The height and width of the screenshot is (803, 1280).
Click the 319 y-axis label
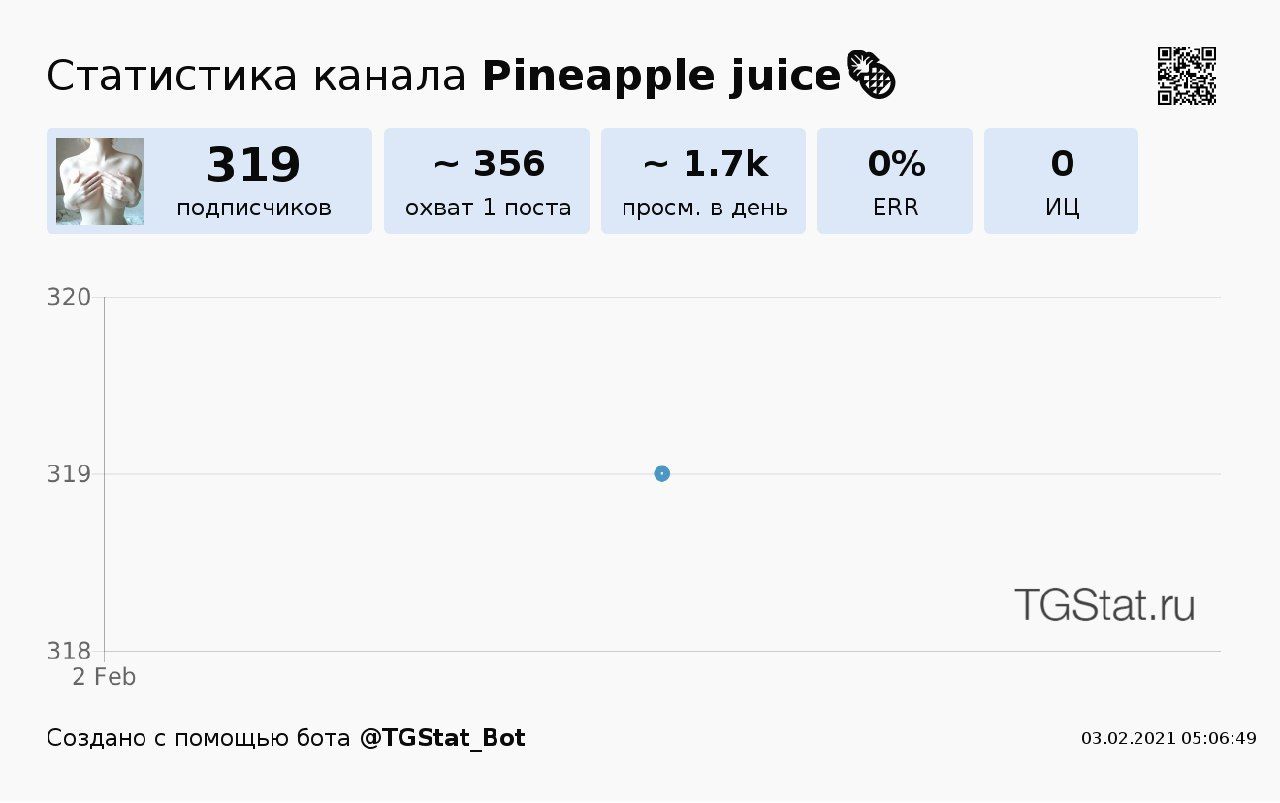coord(69,473)
